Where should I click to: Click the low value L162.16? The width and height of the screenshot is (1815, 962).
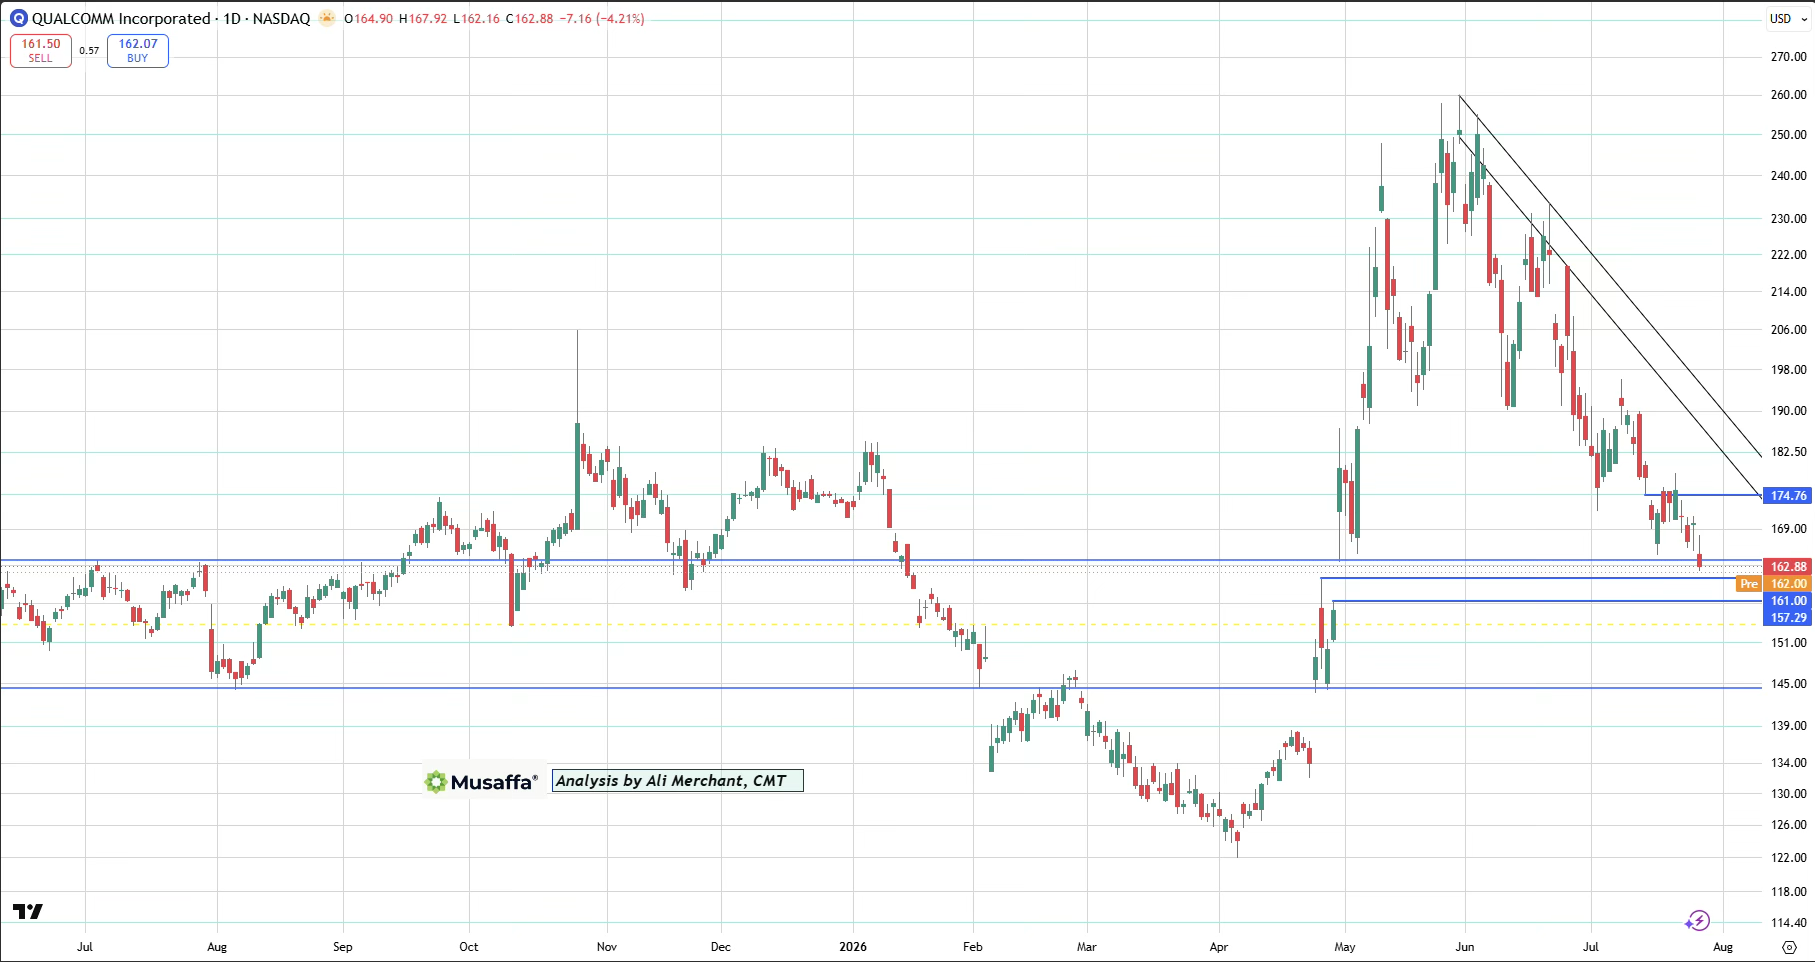pos(476,18)
